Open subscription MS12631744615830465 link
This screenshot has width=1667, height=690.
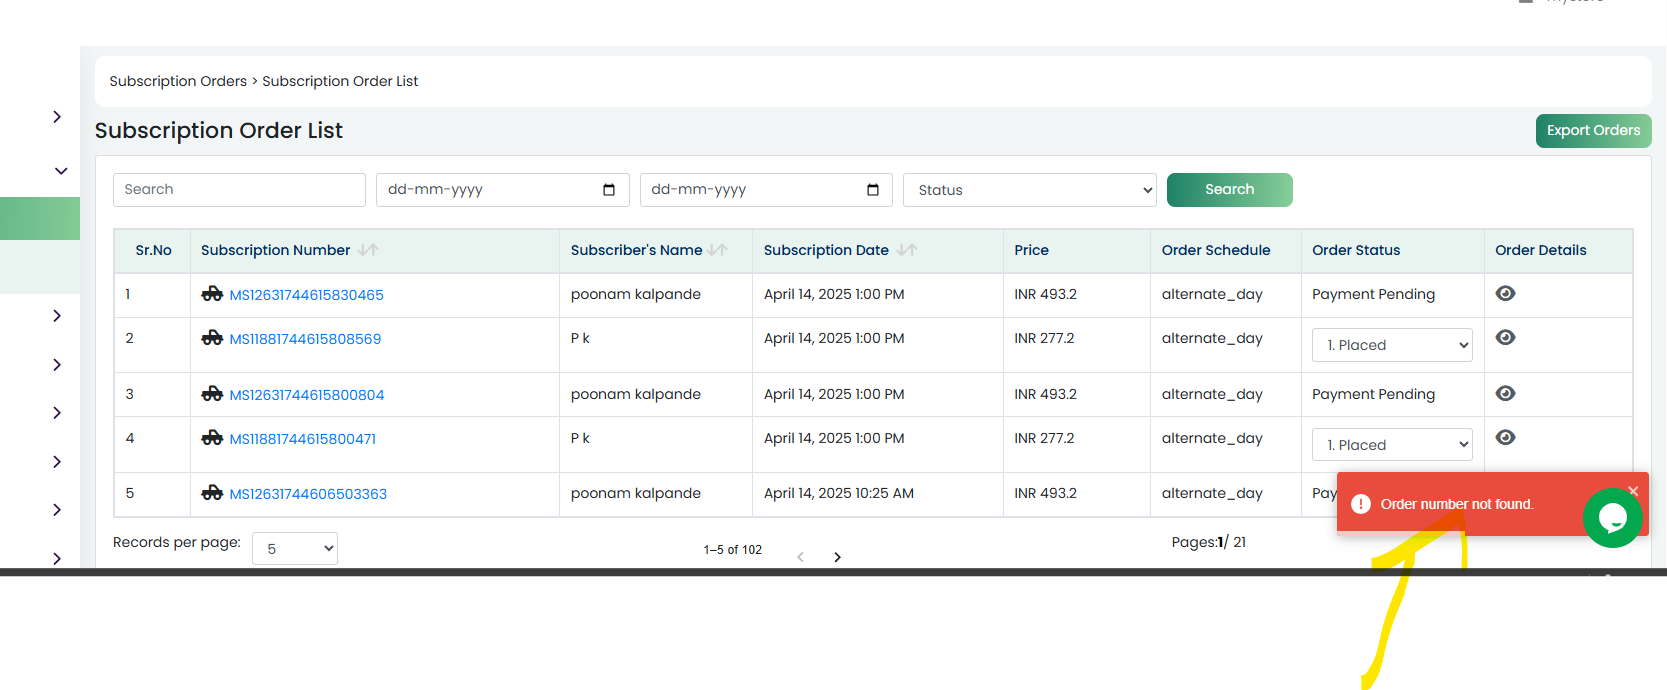tap(306, 295)
